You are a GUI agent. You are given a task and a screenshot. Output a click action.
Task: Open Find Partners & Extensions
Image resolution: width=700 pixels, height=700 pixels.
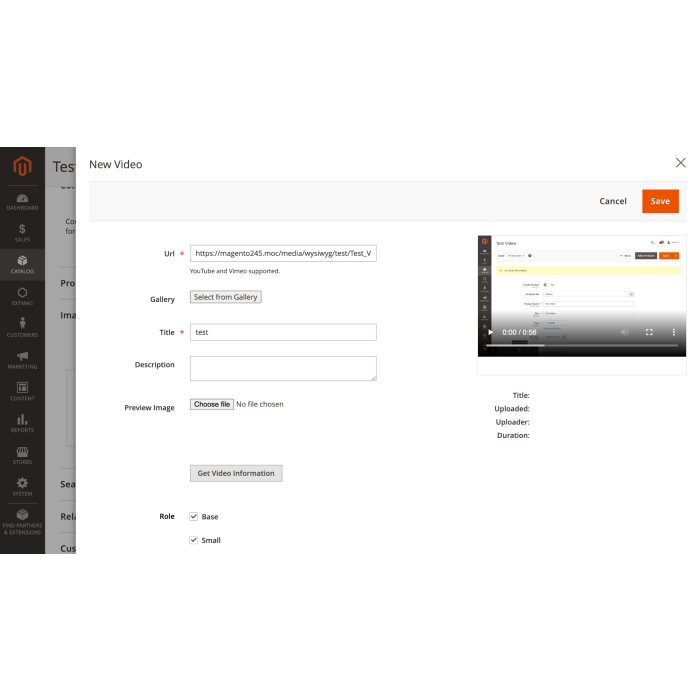(22, 522)
